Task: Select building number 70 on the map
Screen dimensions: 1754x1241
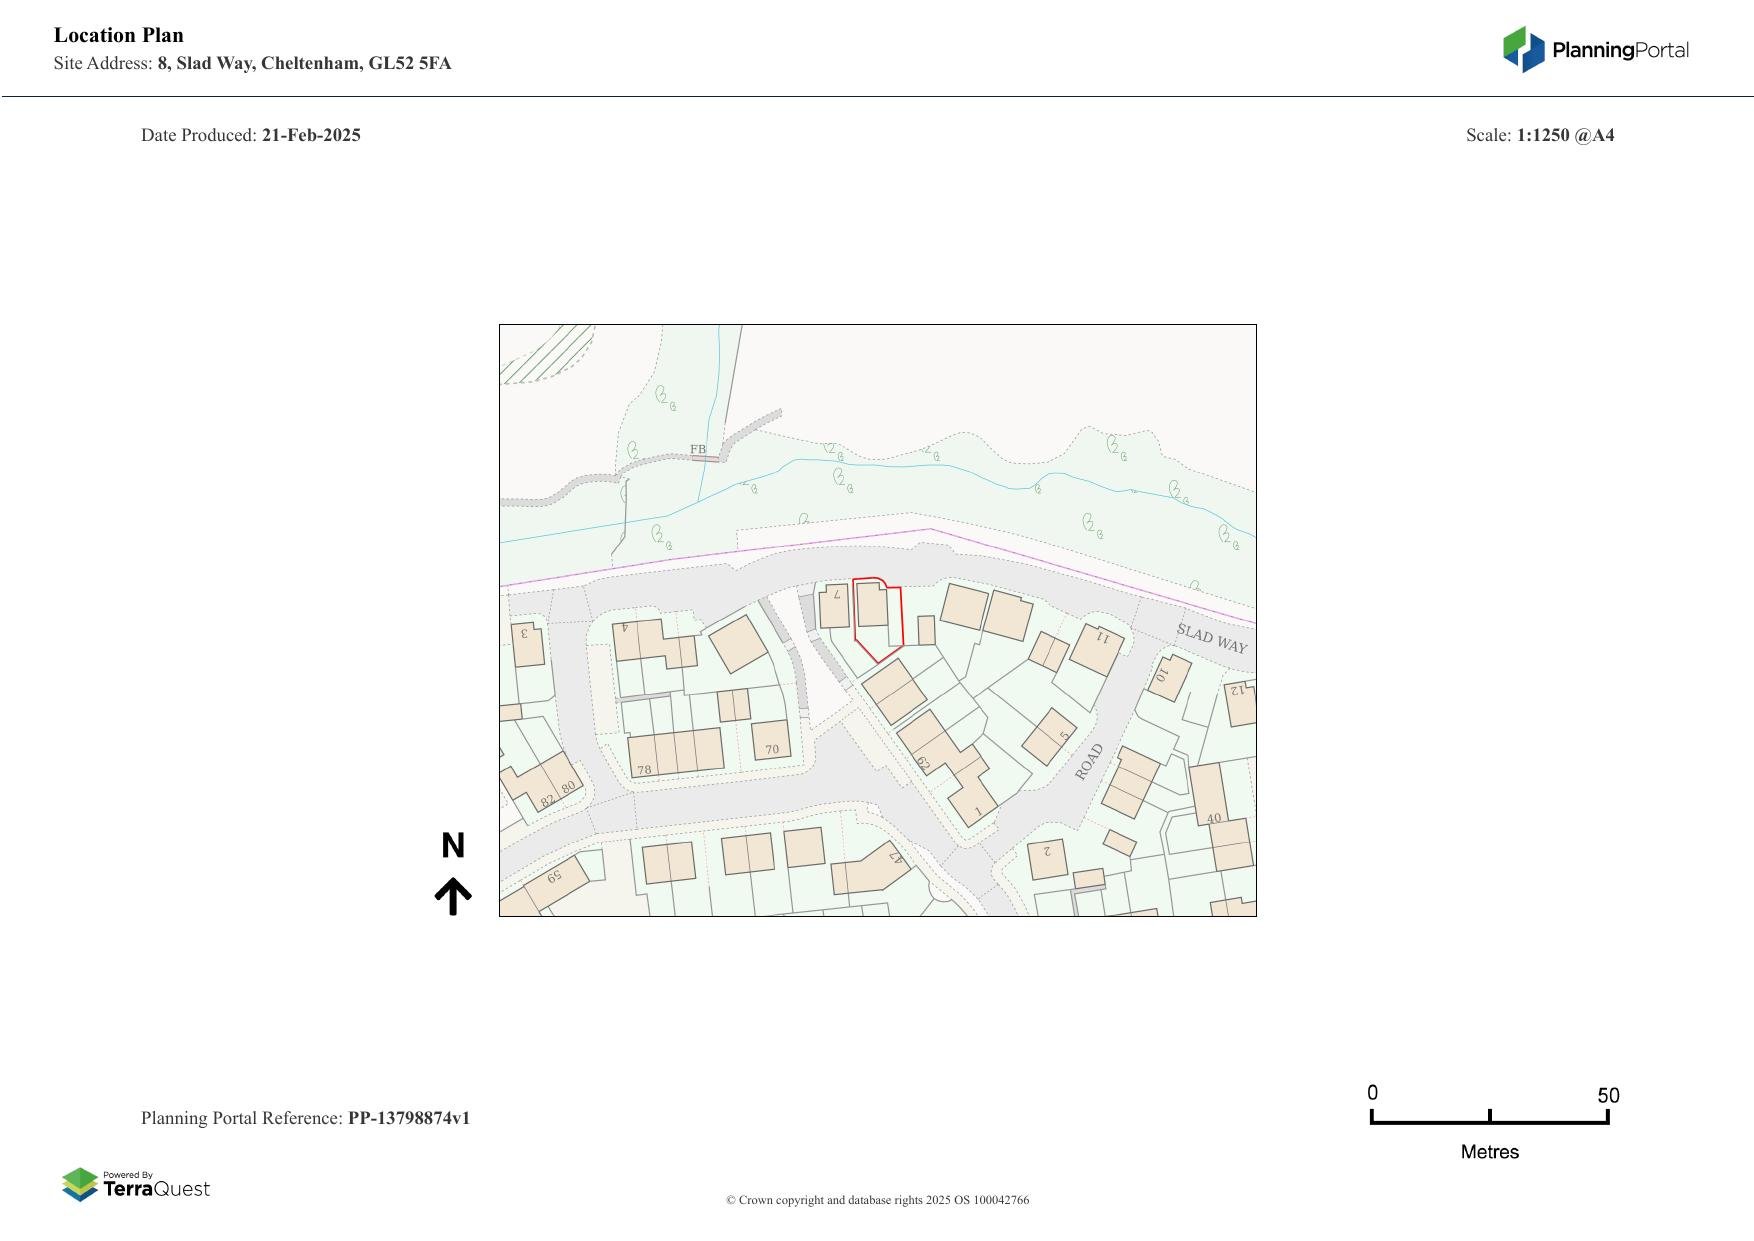Action: tap(771, 748)
